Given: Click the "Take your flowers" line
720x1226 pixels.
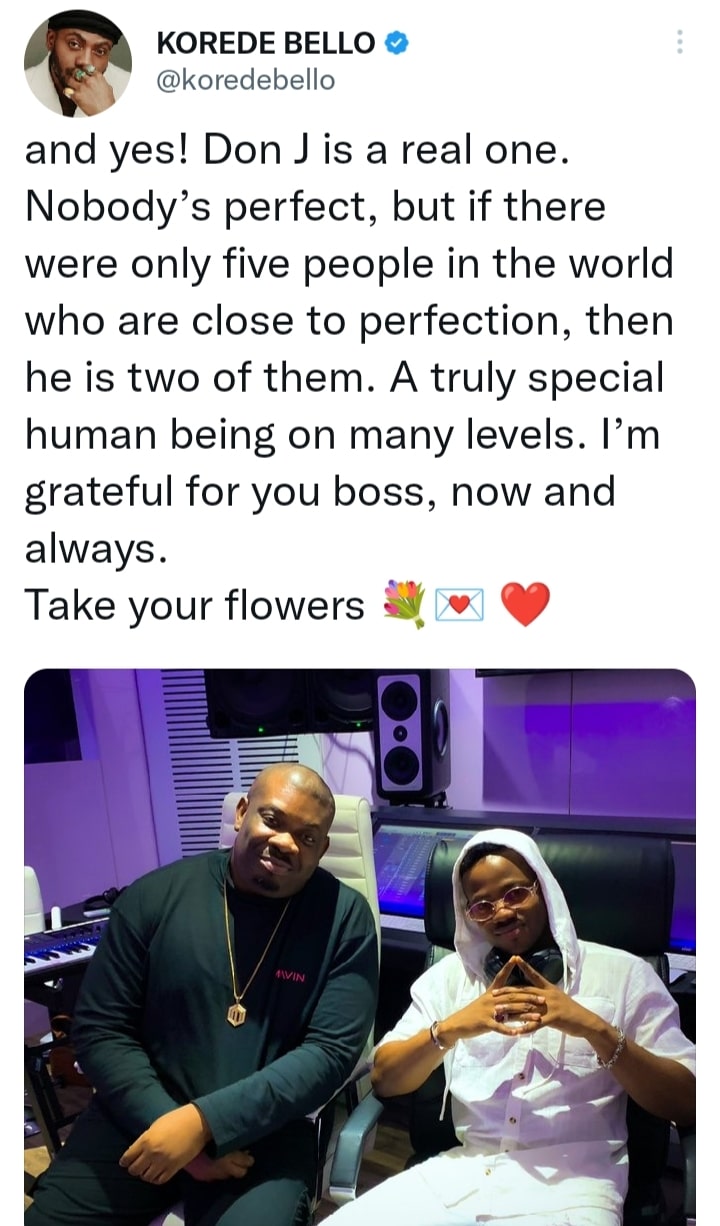Looking at the screenshot, I should click(x=194, y=605).
